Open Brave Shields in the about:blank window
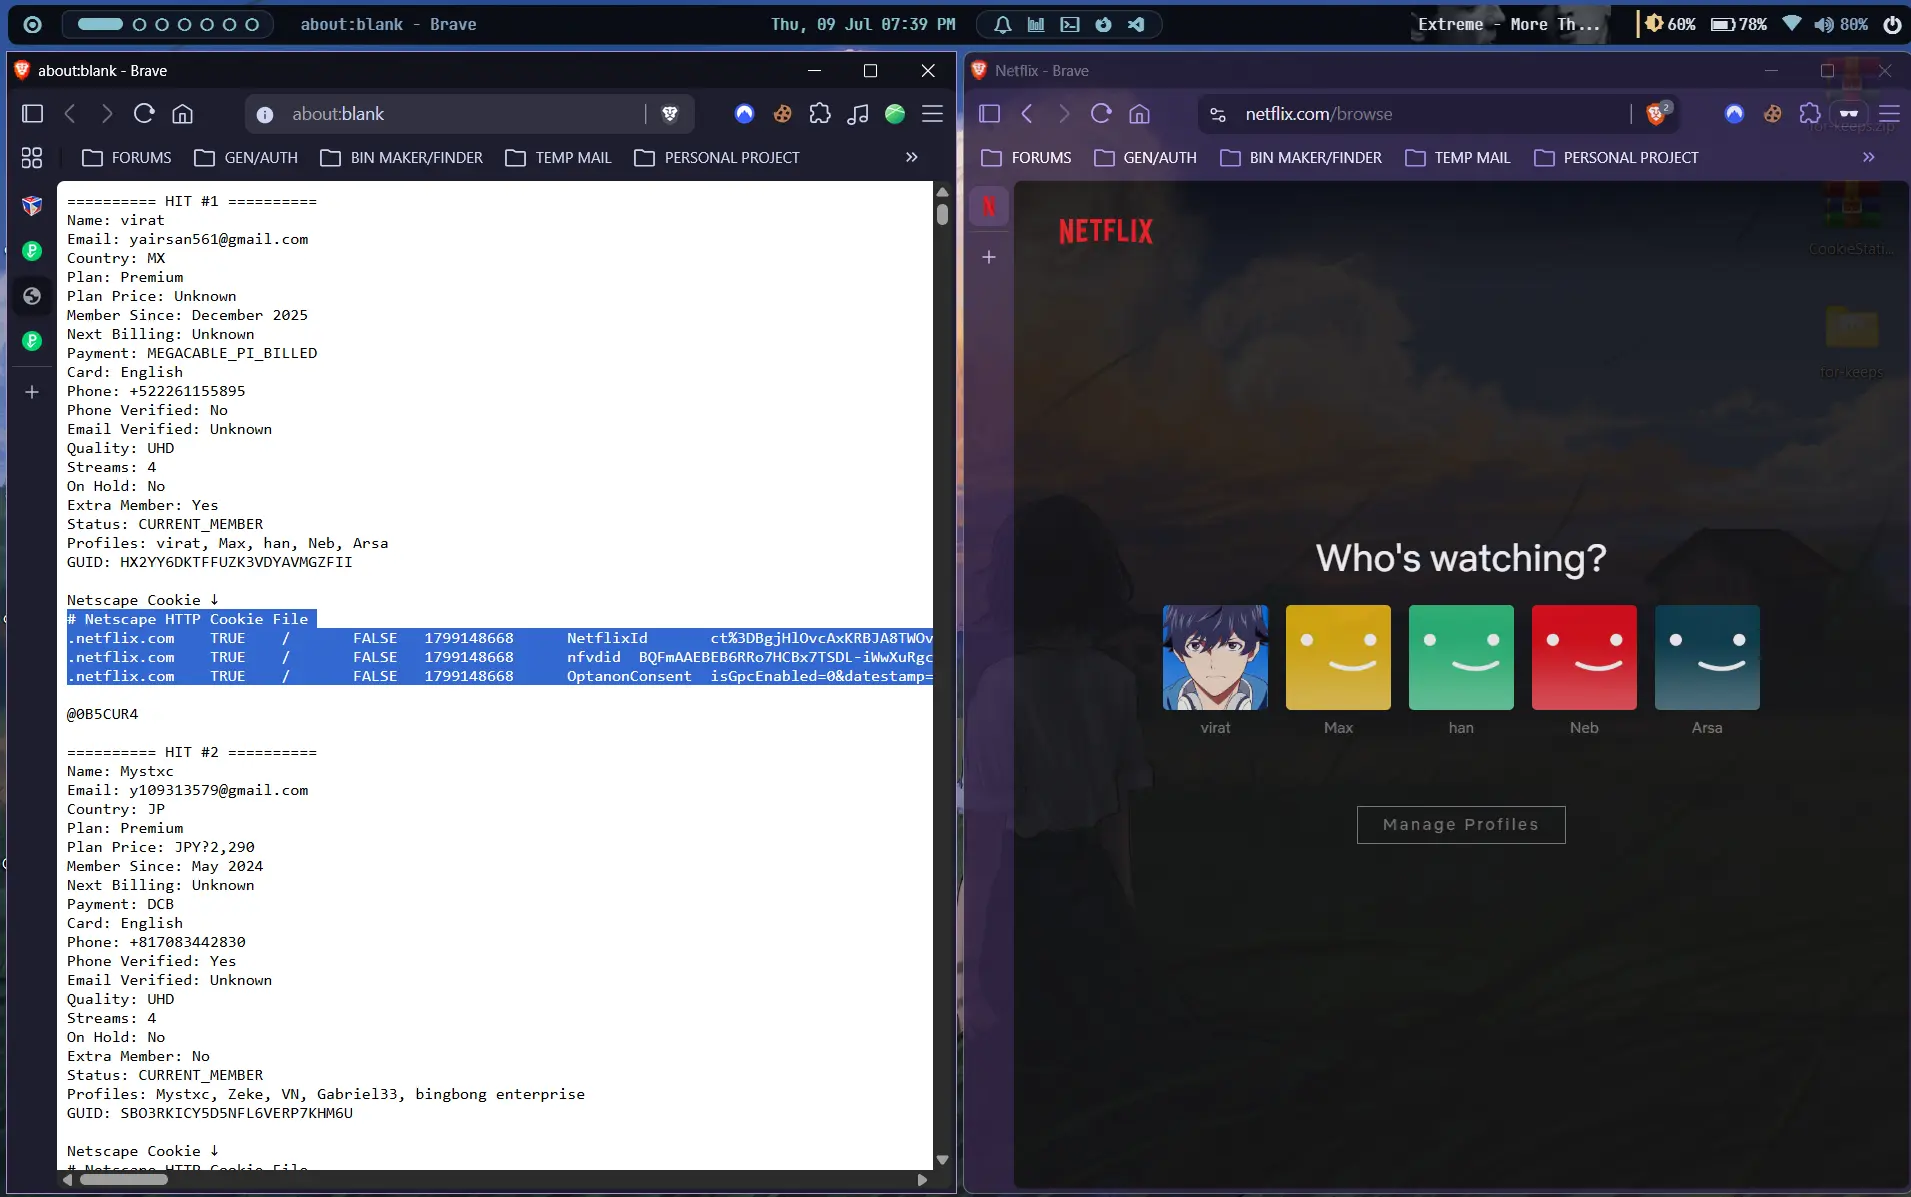1911x1197 pixels. pos(670,114)
